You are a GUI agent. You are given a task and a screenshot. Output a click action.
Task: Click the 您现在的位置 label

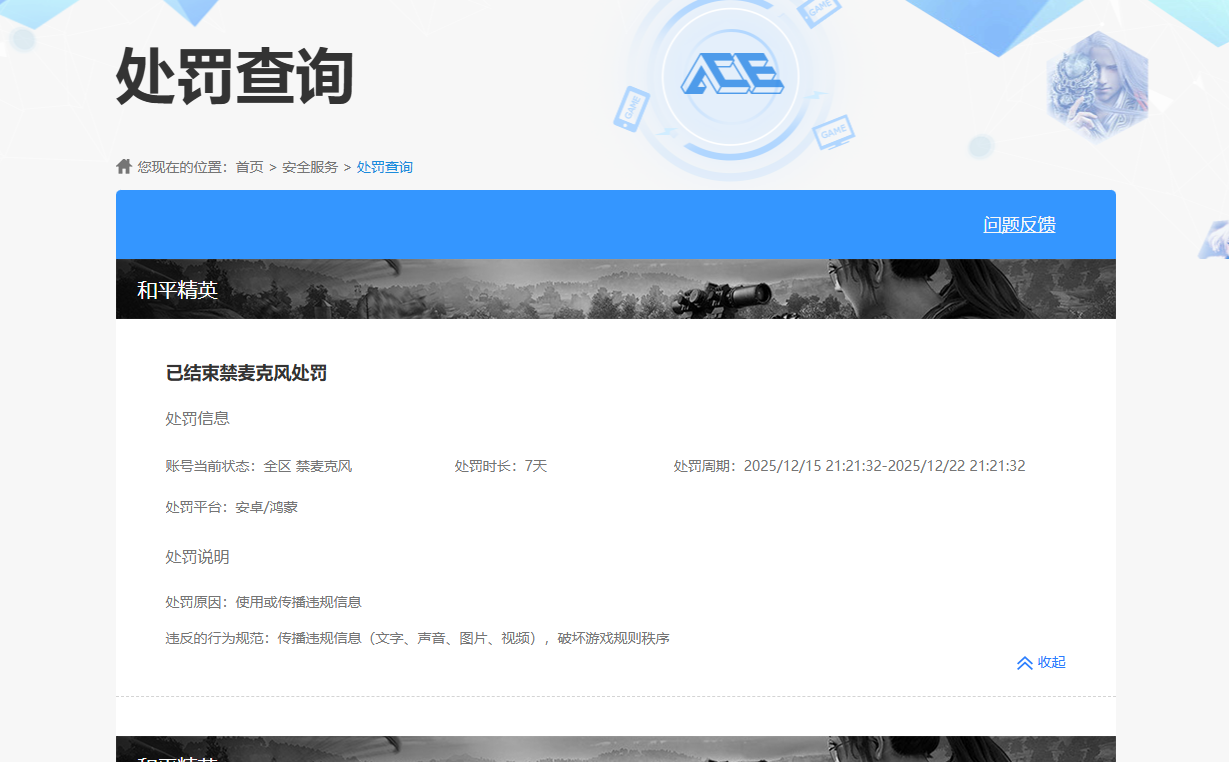click(183, 167)
